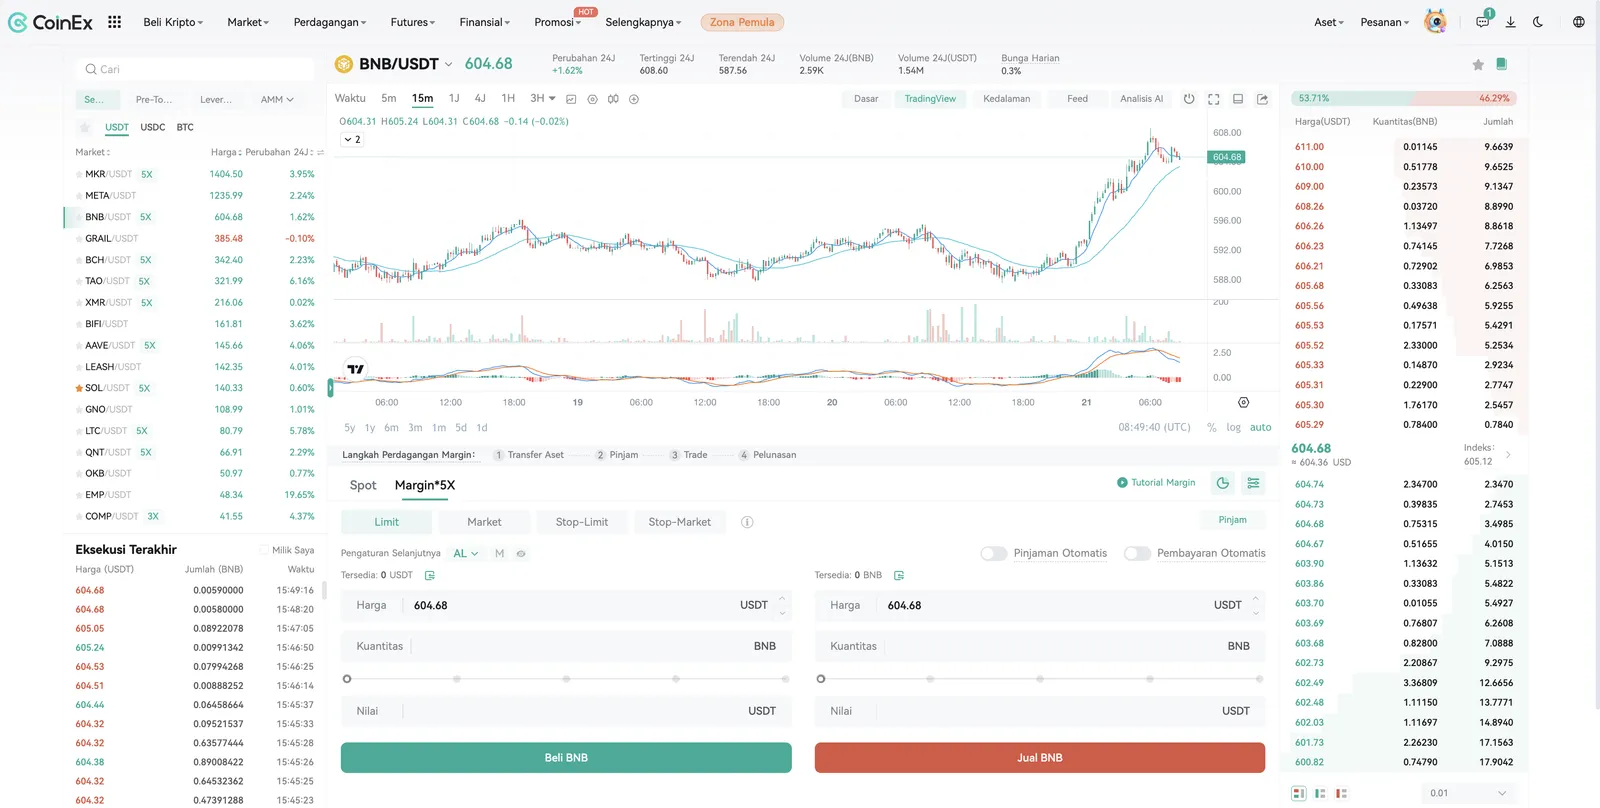Expand the Beli Kripto menu
1600x808 pixels.
(173, 22)
